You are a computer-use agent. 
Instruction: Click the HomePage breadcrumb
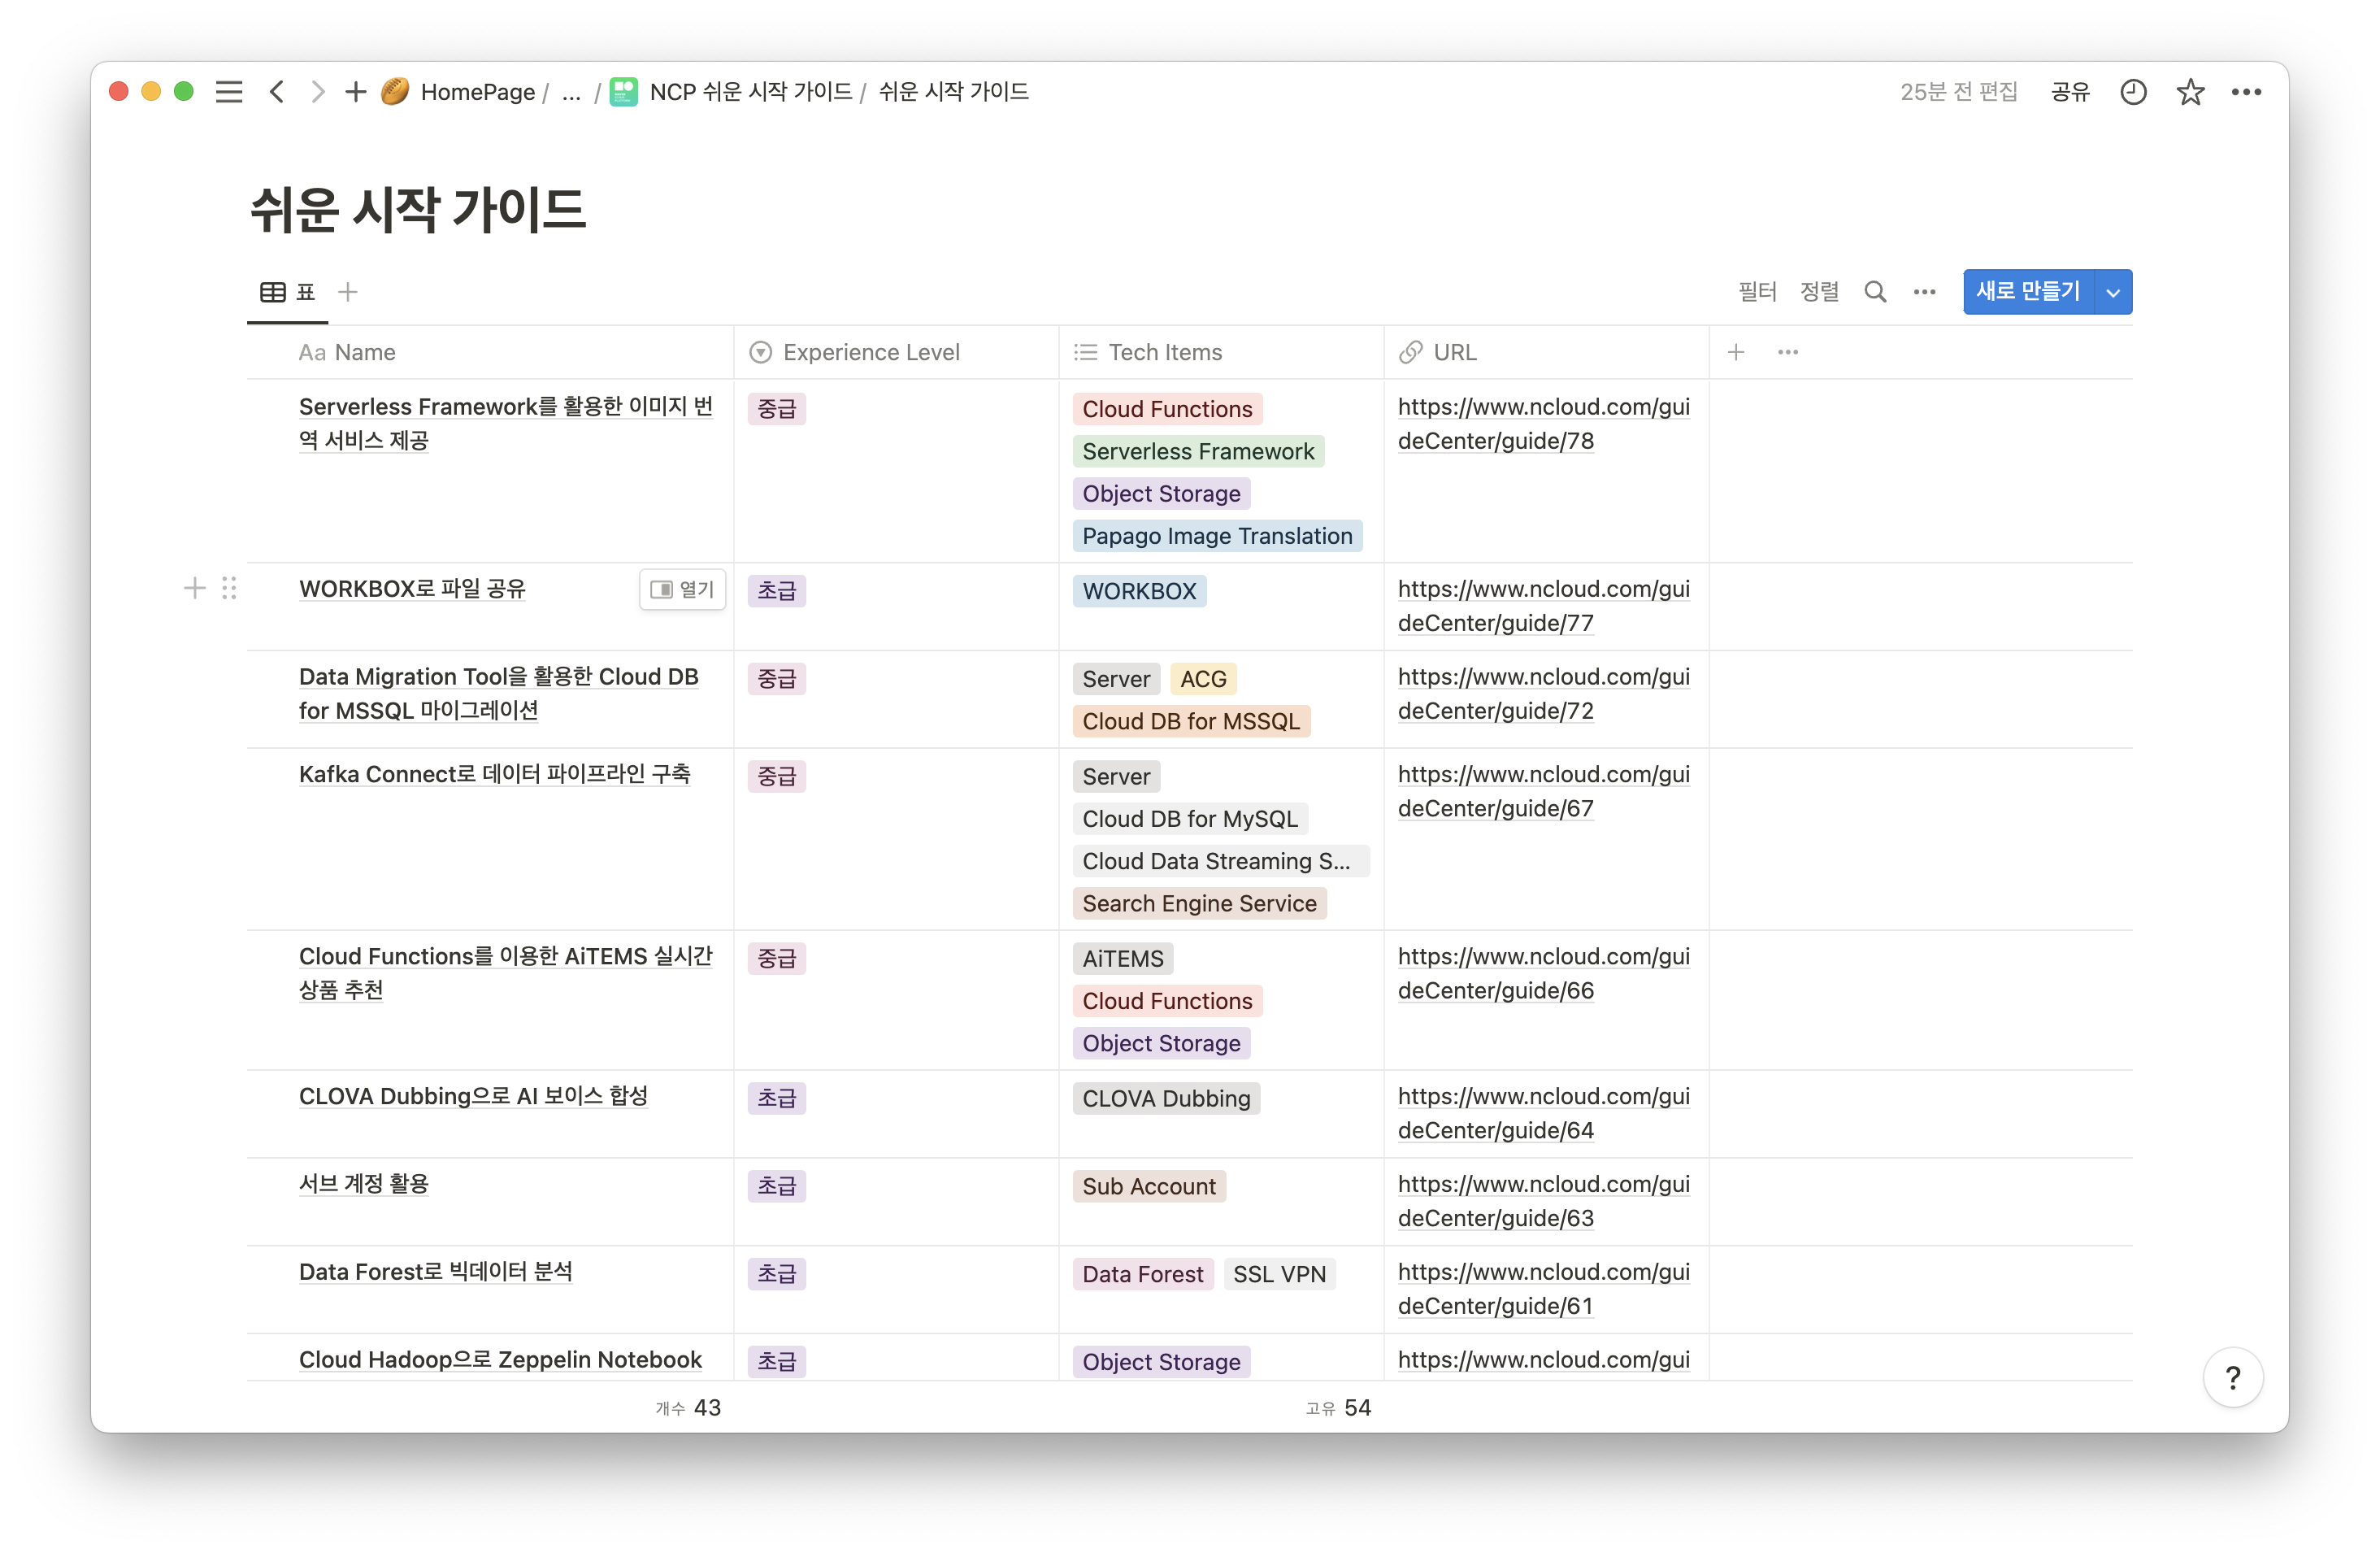(x=477, y=92)
